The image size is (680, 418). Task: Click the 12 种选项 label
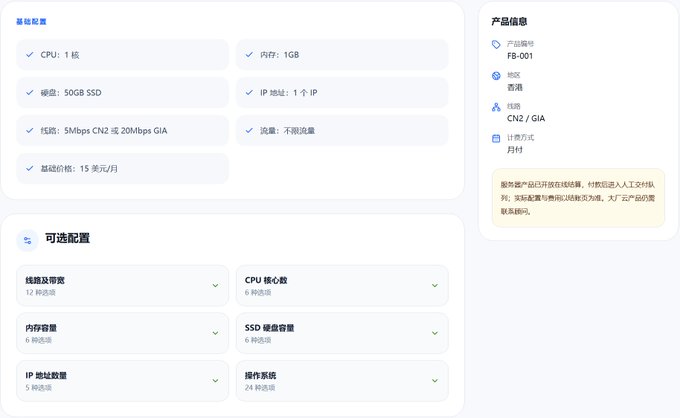point(40,293)
